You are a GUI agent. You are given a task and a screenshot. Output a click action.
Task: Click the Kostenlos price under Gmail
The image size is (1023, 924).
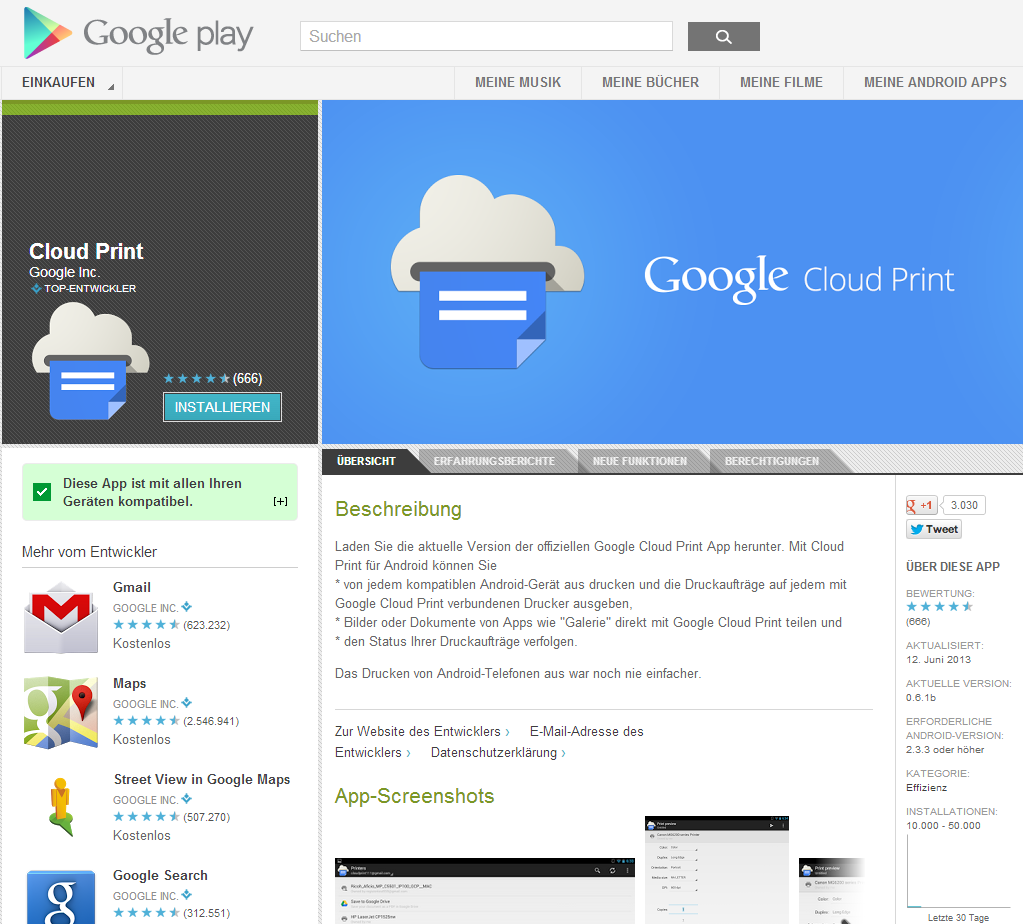(x=142, y=643)
